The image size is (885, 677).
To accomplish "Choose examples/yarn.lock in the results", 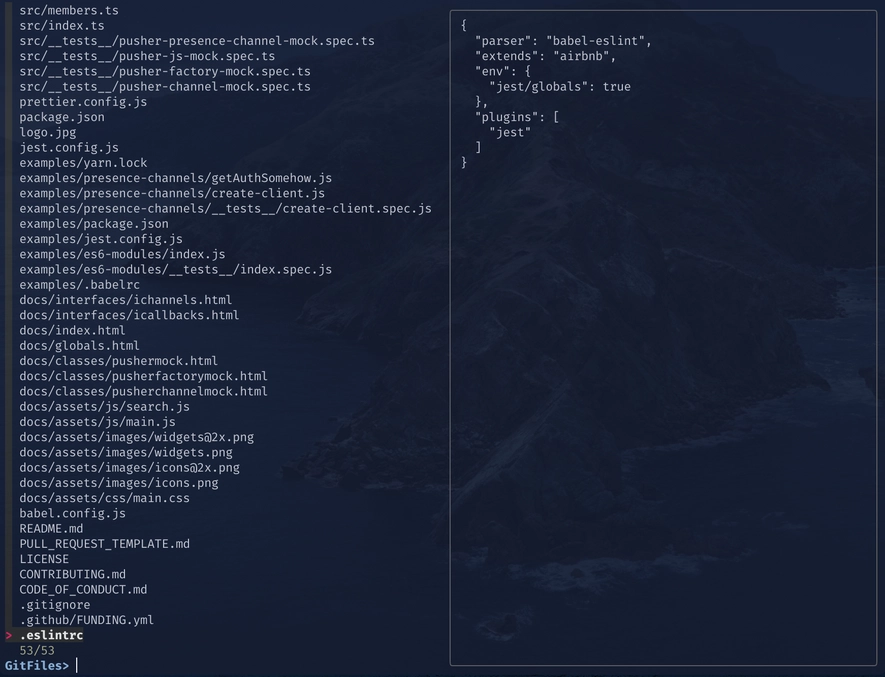I will coord(83,163).
